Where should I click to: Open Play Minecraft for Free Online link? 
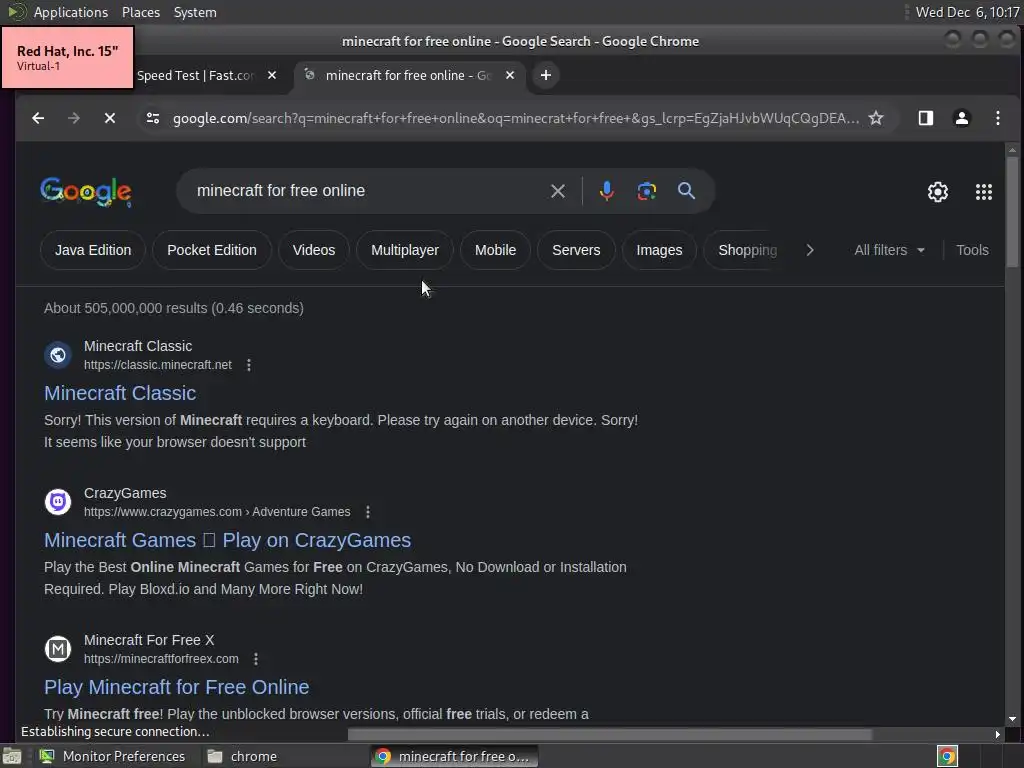176,687
